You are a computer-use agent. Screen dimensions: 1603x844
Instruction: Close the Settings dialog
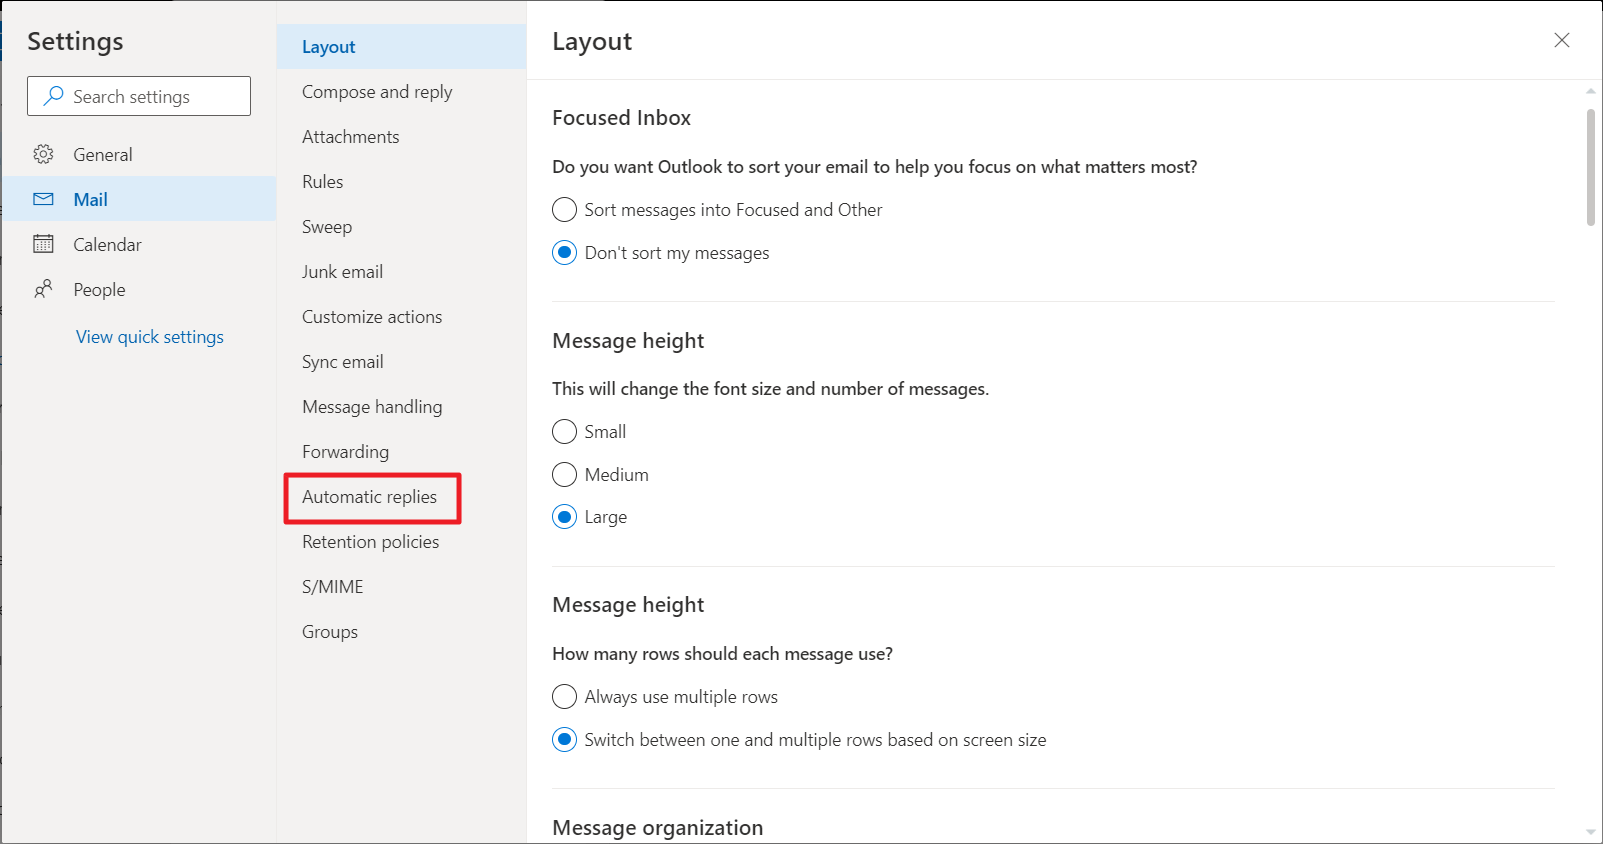(x=1562, y=40)
